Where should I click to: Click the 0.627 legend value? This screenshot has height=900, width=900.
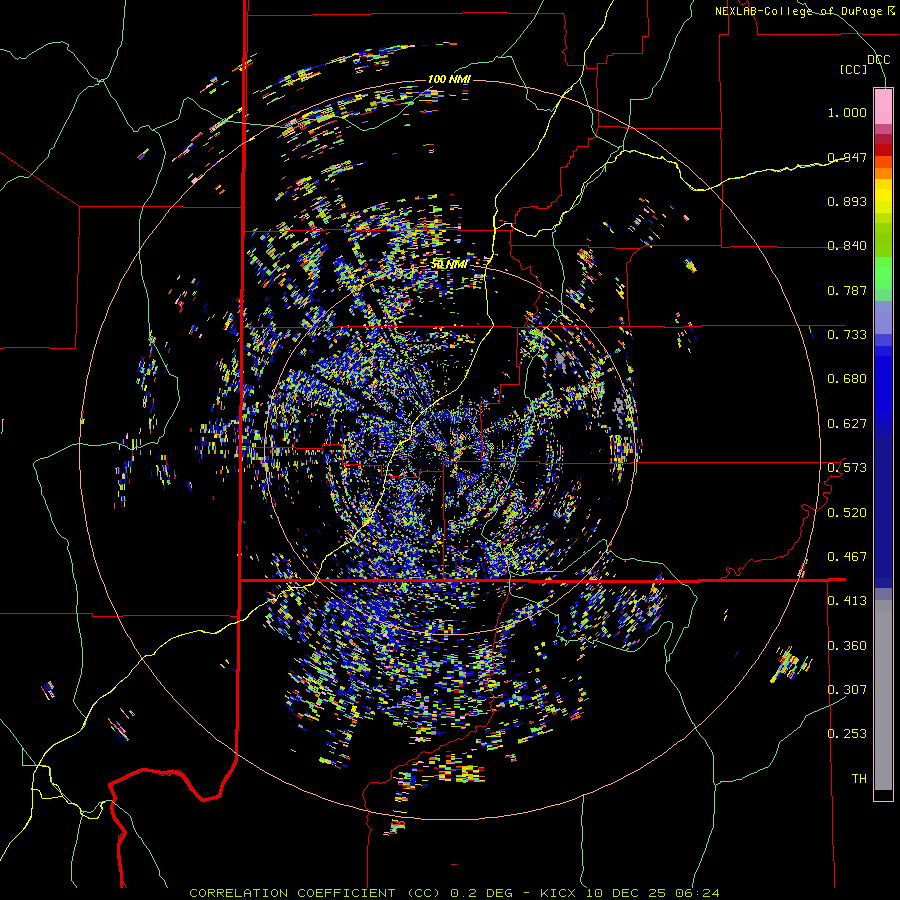pos(847,424)
